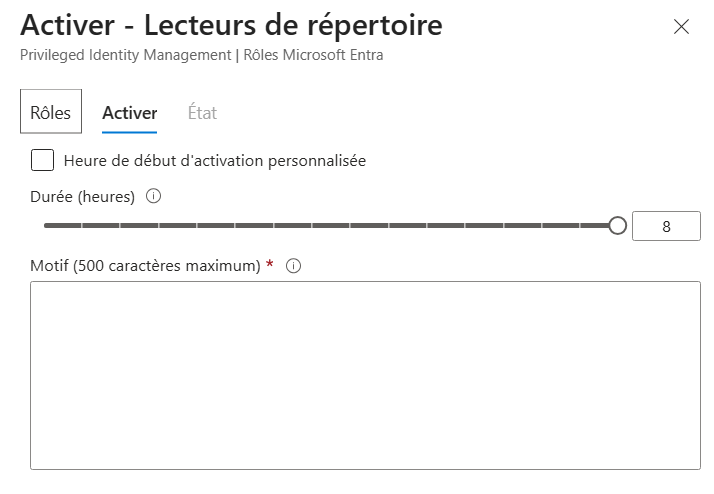Click the 'Activer - Lecteurs de répertoire' title
This screenshot has width=714, height=494.
(217, 25)
